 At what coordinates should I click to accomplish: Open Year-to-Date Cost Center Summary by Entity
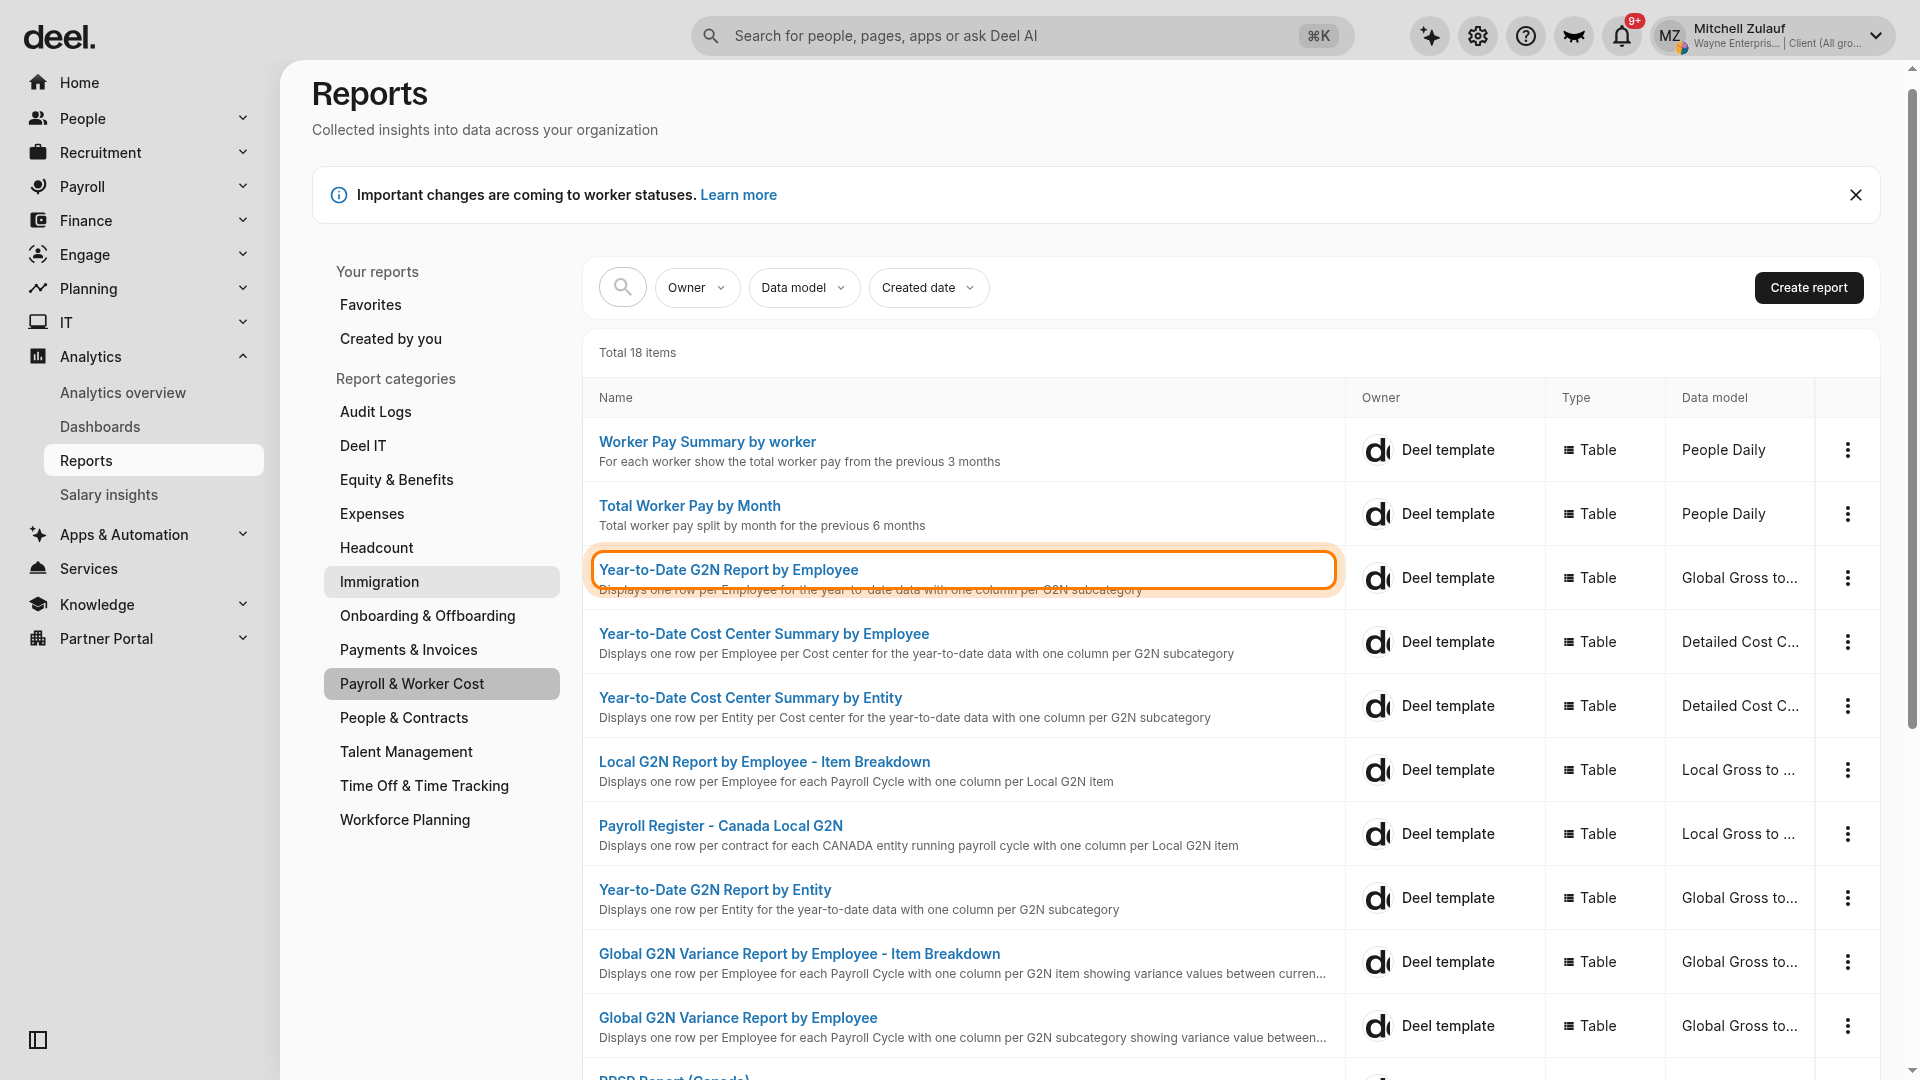[750, 698]
